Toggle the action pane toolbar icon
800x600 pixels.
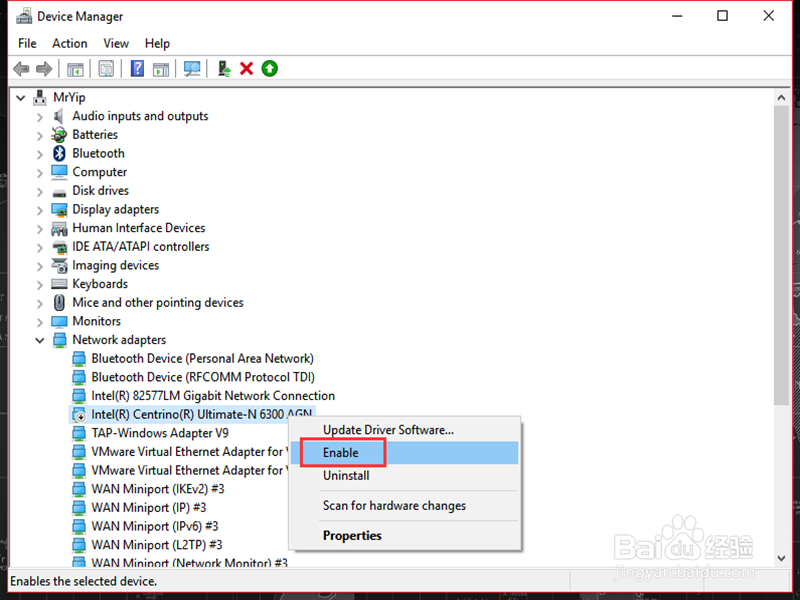coord(161,68)
